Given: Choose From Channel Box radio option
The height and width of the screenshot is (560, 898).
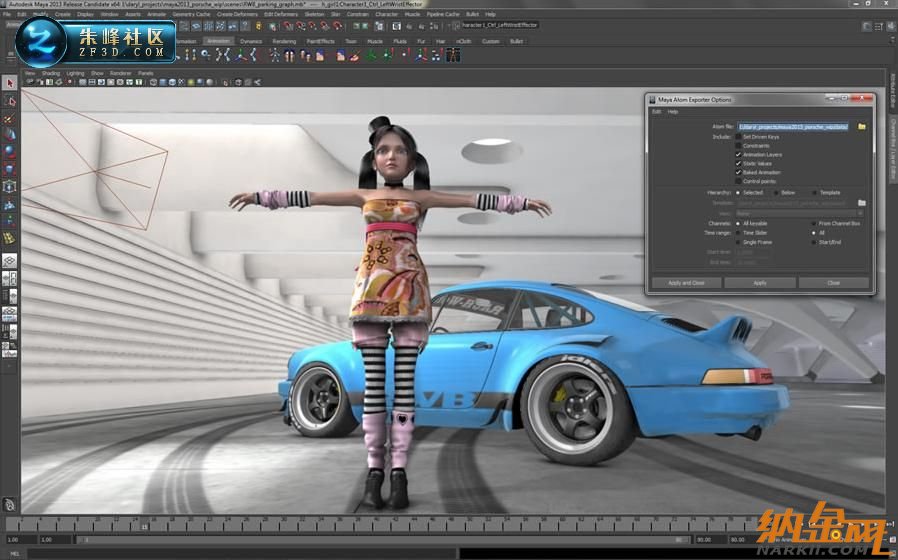Looking at the screenshot, I should pos(814,223).
